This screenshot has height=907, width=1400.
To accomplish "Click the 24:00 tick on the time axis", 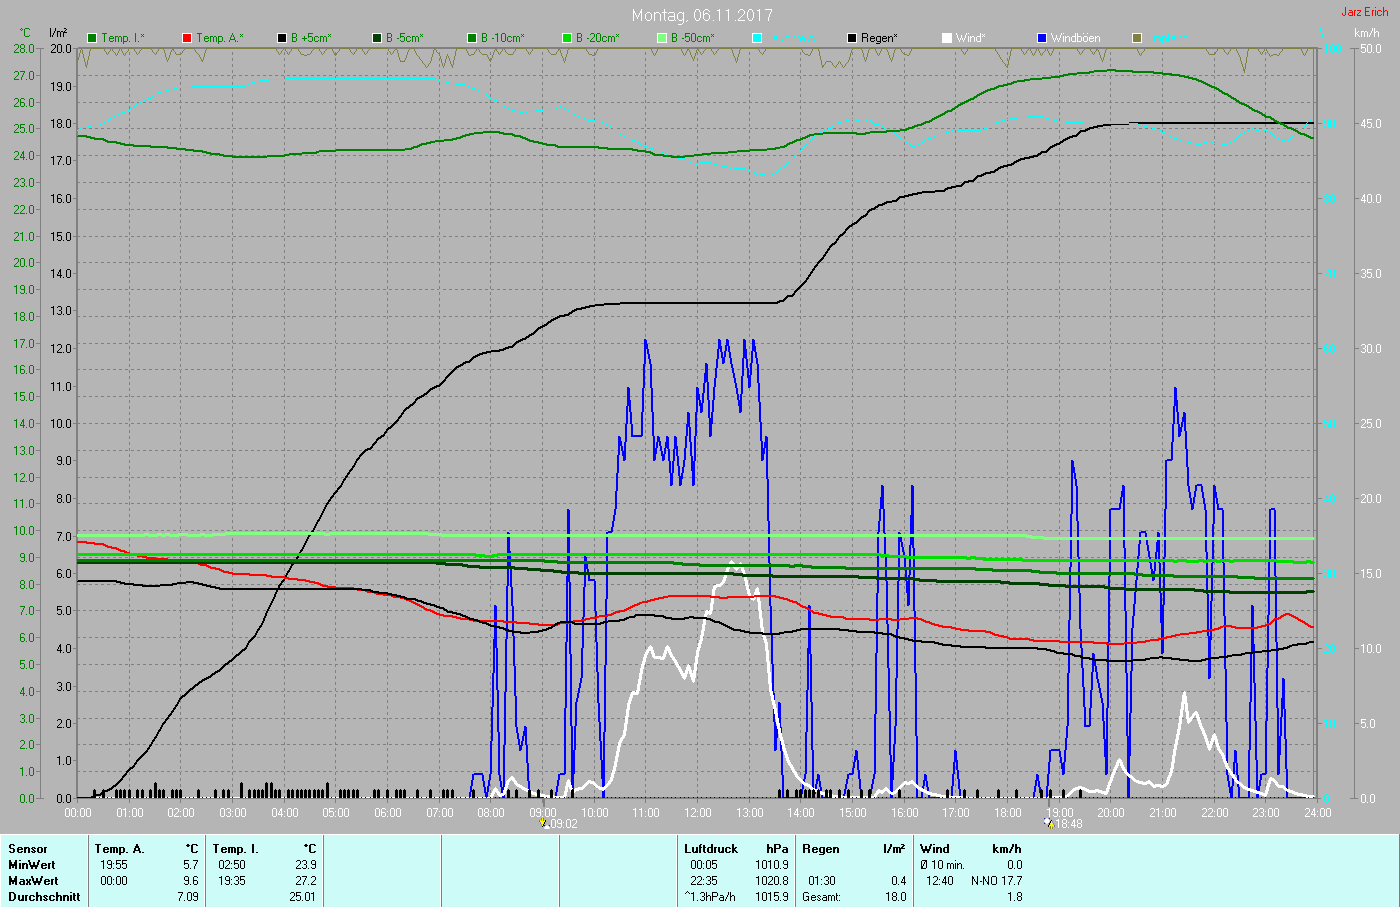I will point(1318,813).
